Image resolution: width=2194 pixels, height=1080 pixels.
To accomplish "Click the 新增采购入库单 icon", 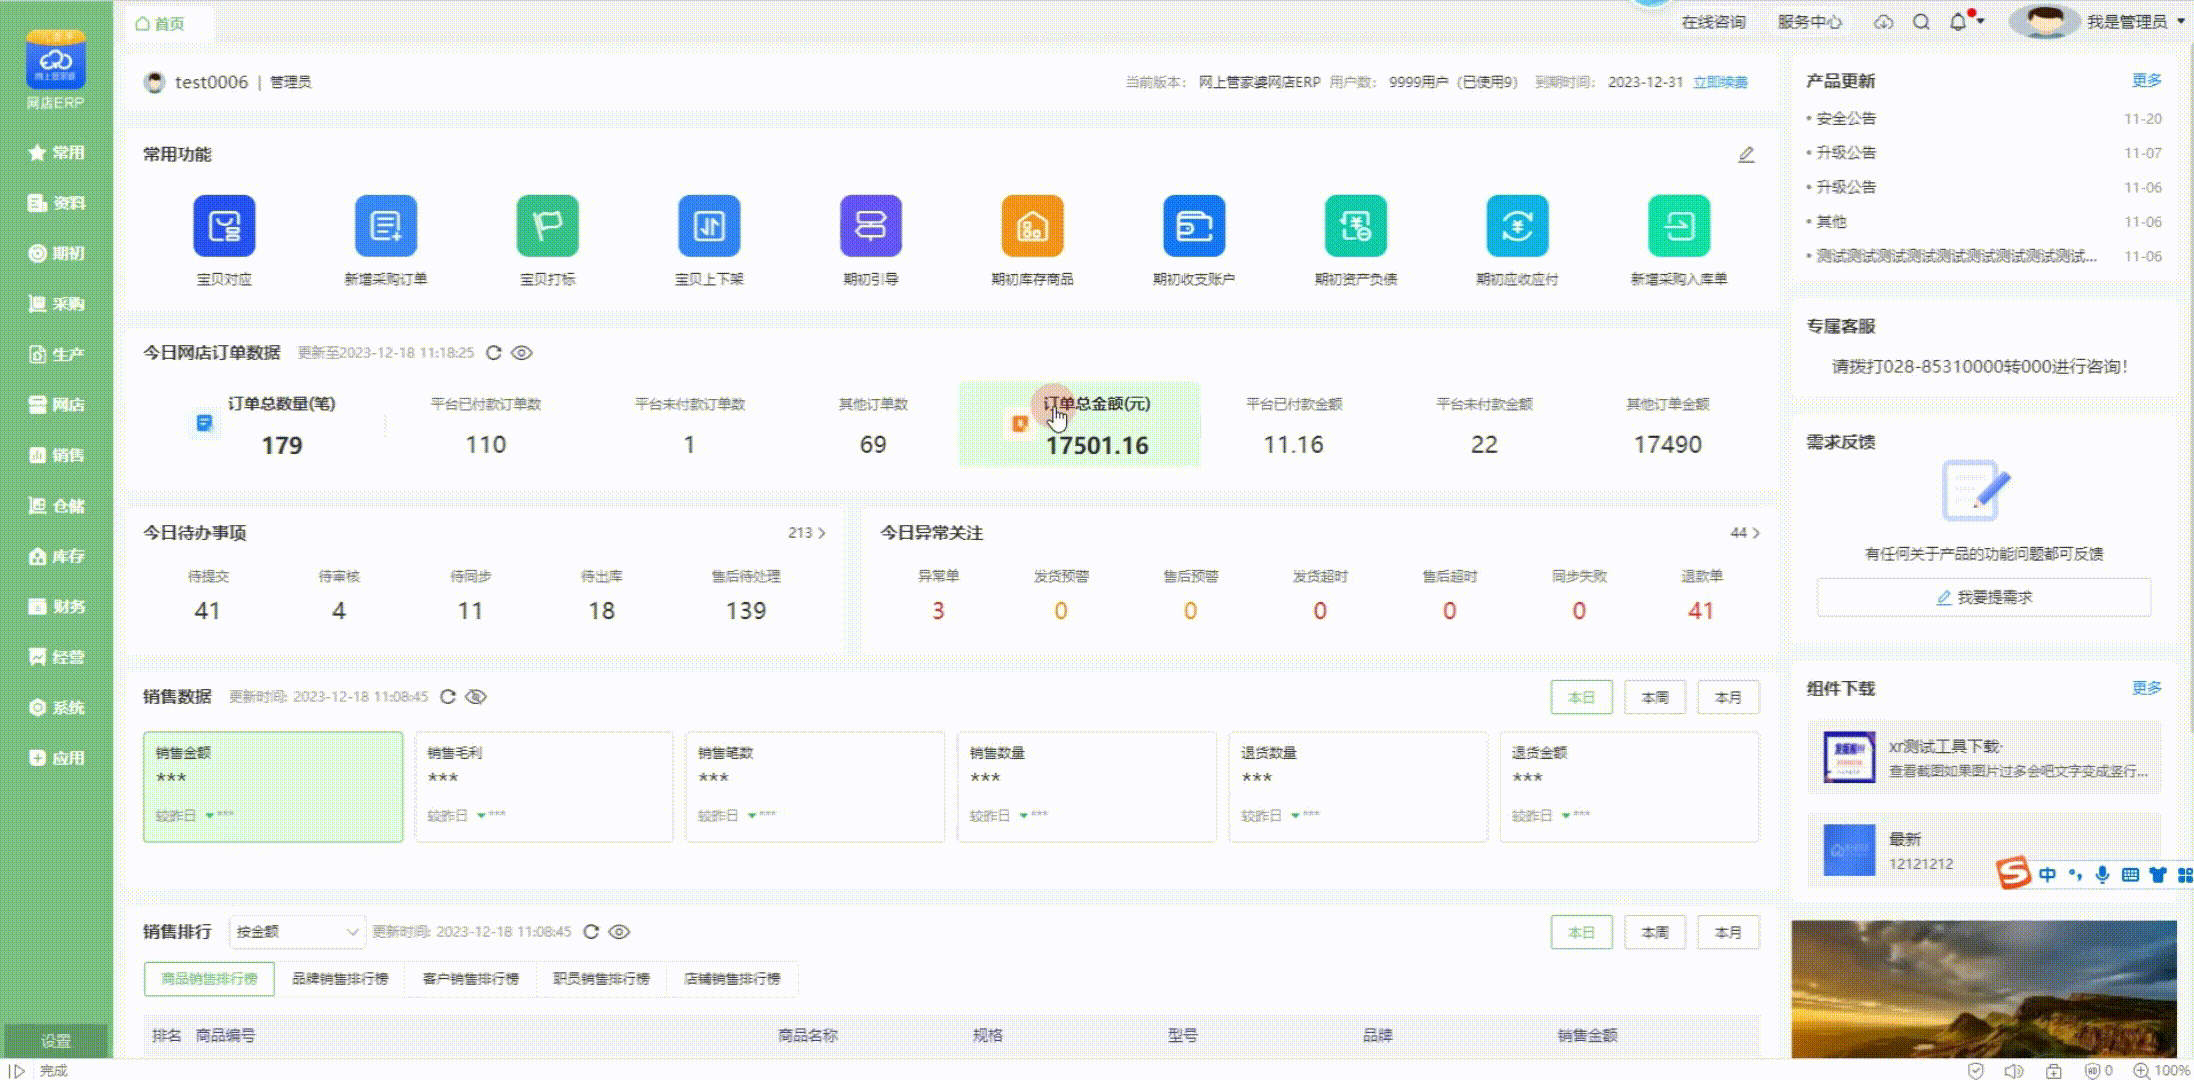I will point(1679,226).
